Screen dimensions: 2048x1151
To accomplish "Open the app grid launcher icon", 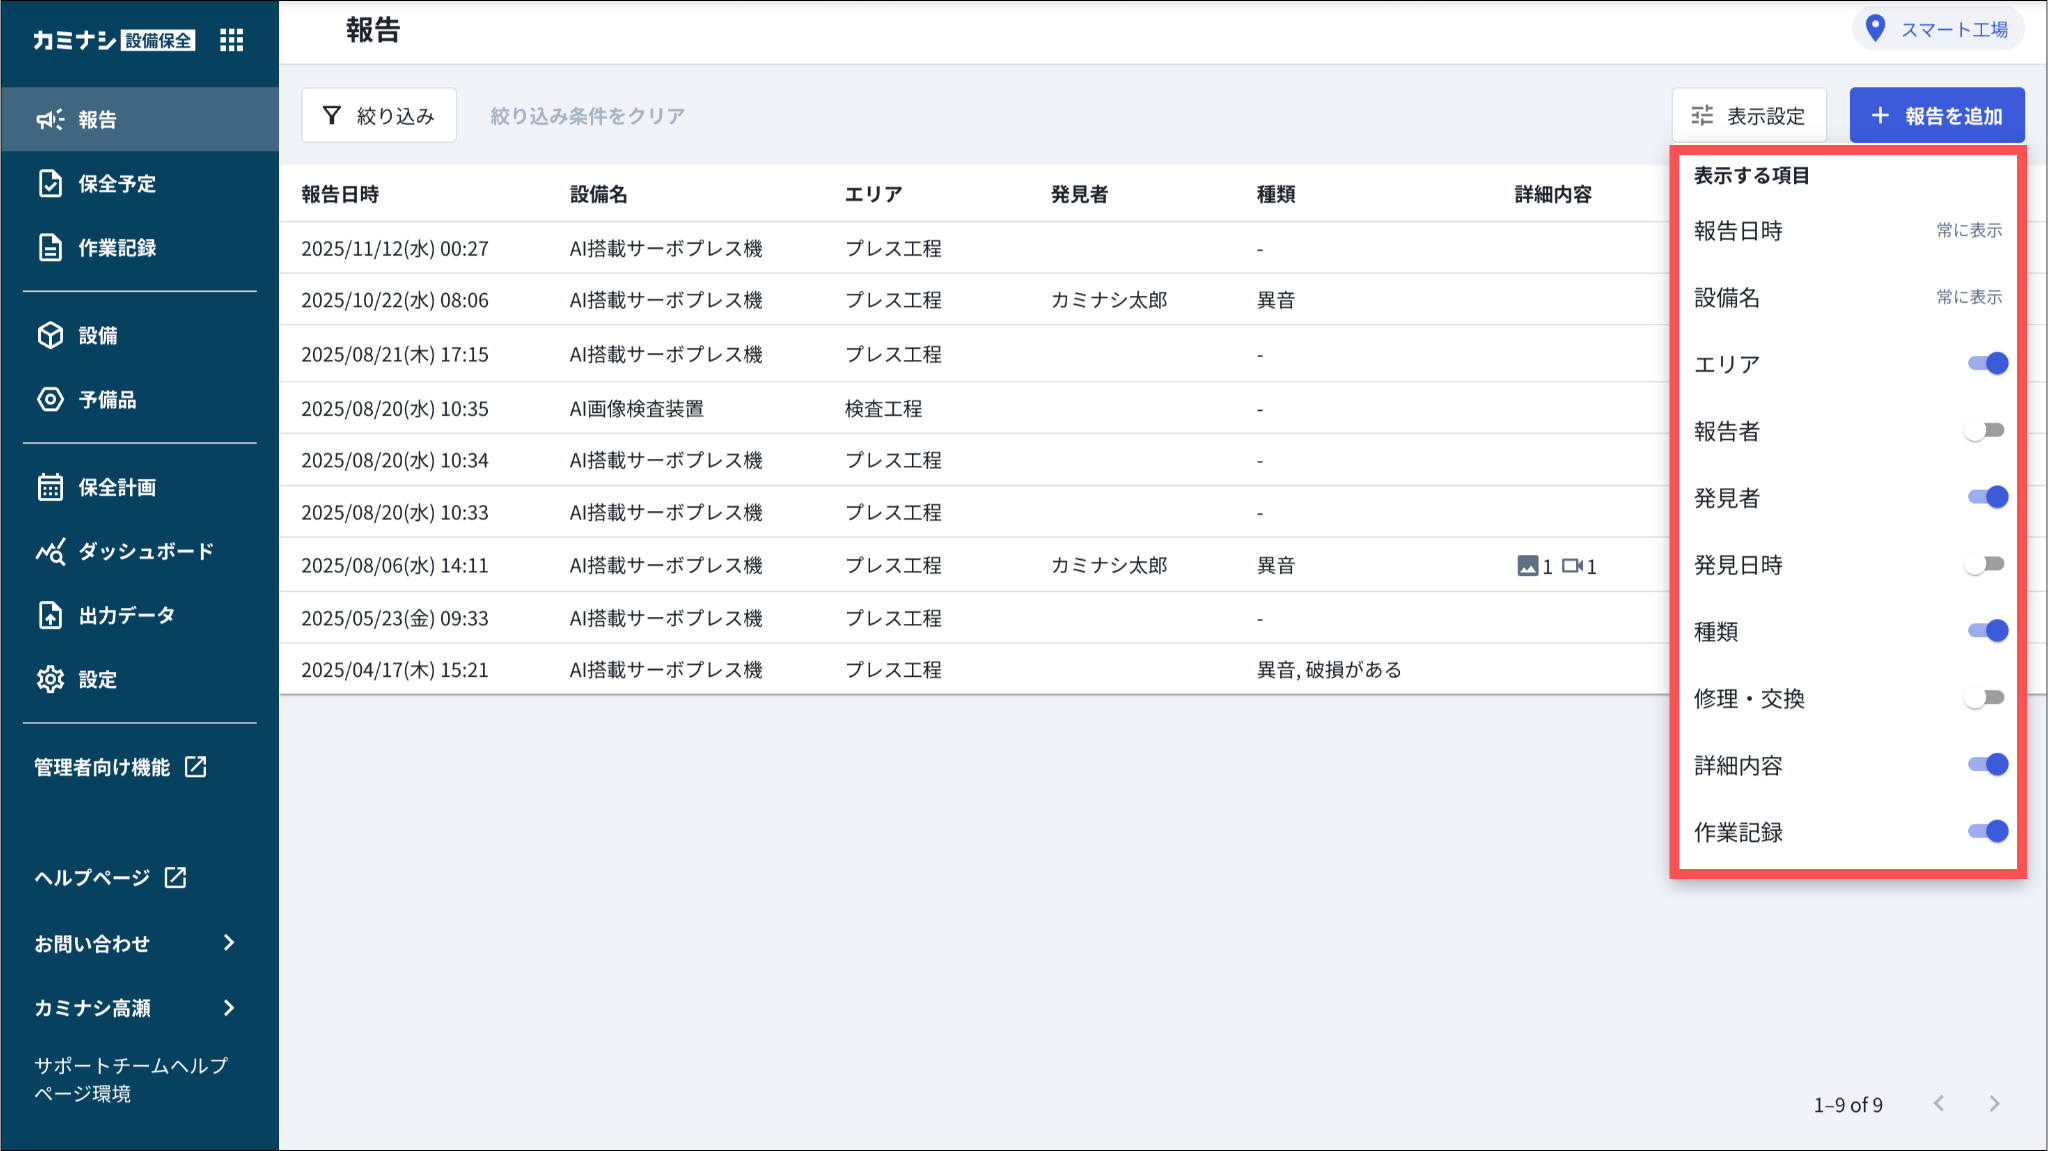I will click(231, 40).
